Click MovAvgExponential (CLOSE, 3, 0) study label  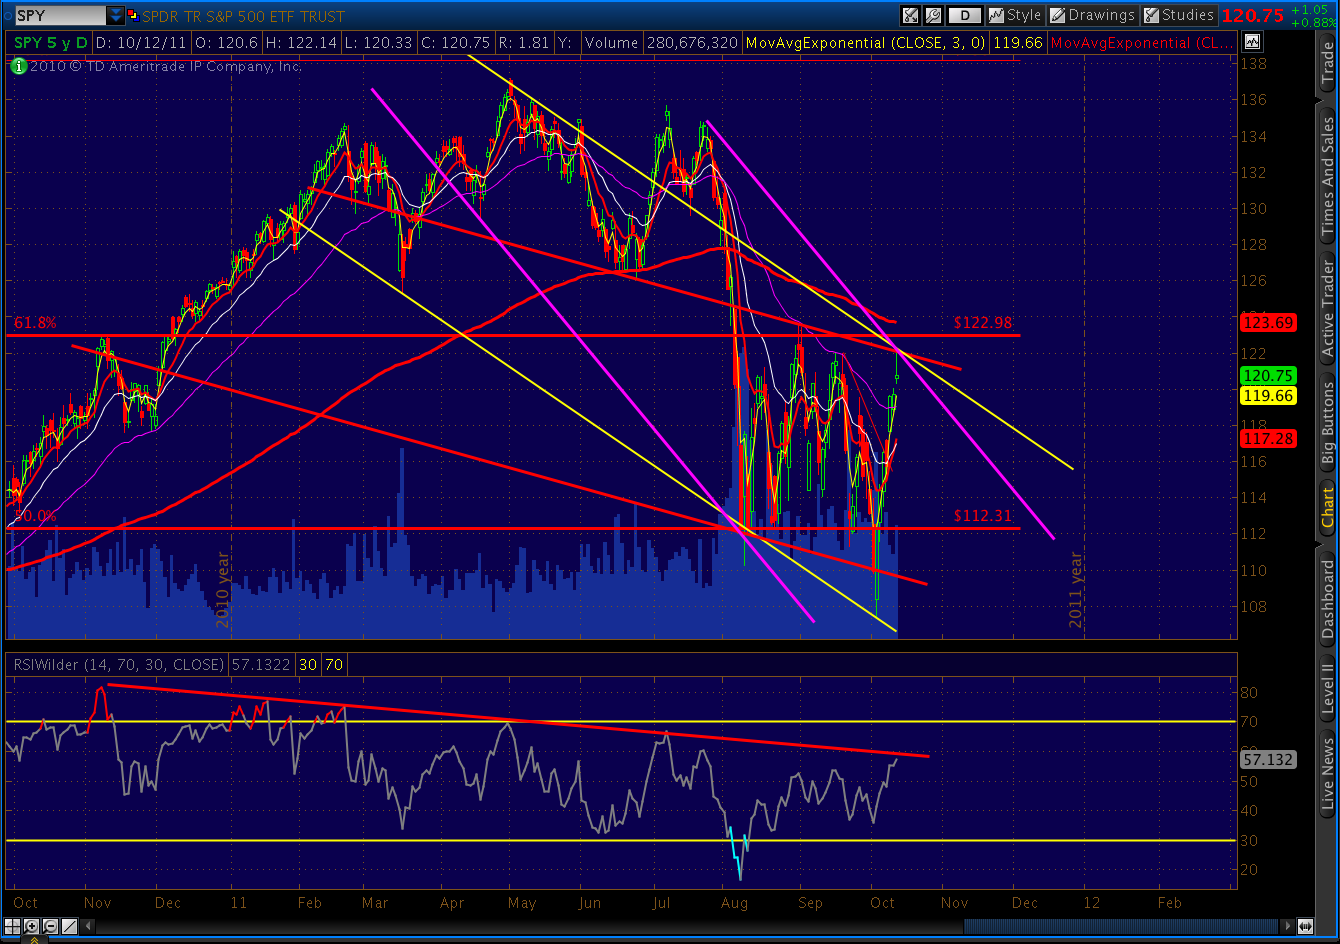864,43
